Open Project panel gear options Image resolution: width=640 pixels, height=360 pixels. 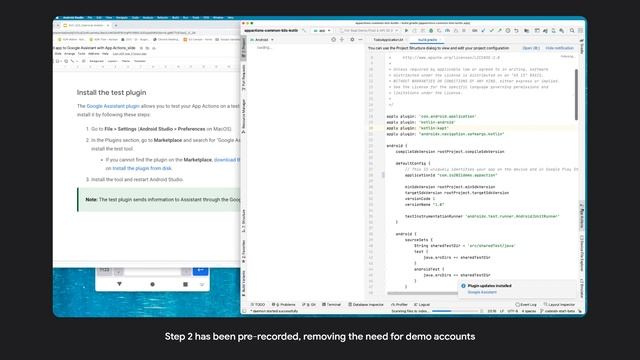[x=352, y=40]
